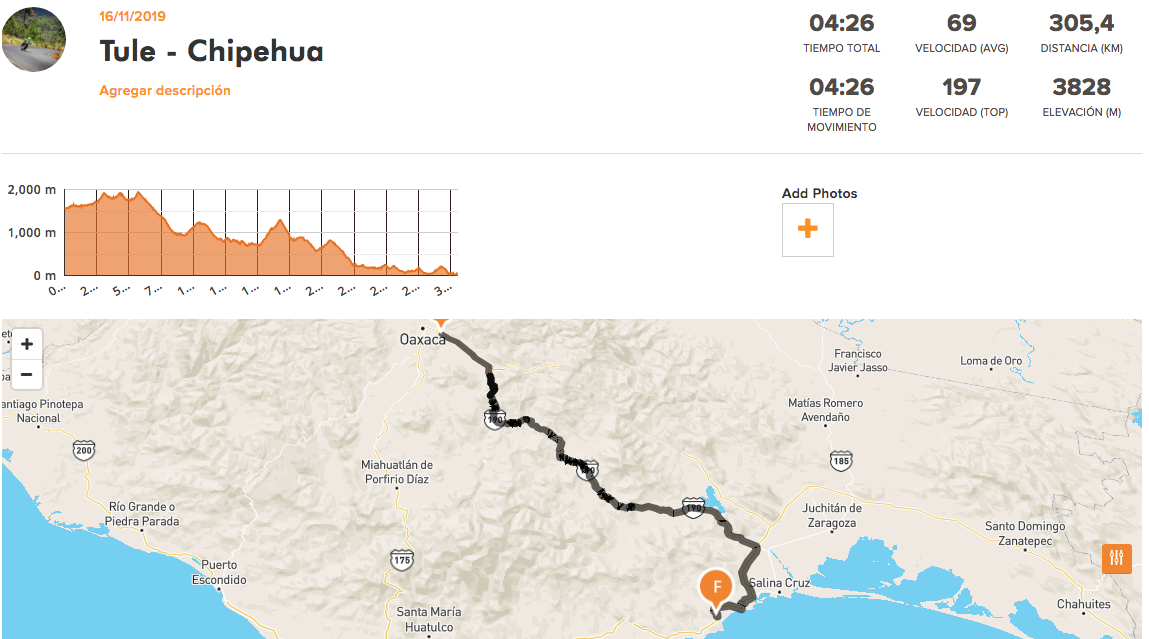This screenshot has height=639, width=1149.
Task: Select the ride date 16/11/2019
Action: click(133, 16)
